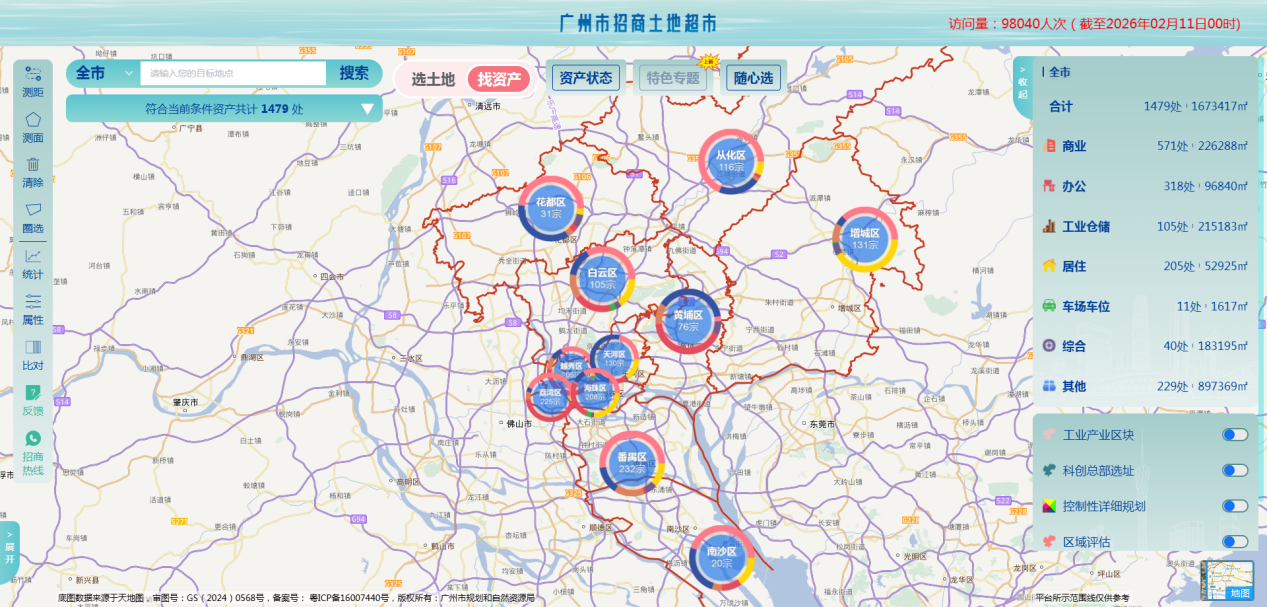
Task: Click the 资产状态 filter button
Action: 586,77
